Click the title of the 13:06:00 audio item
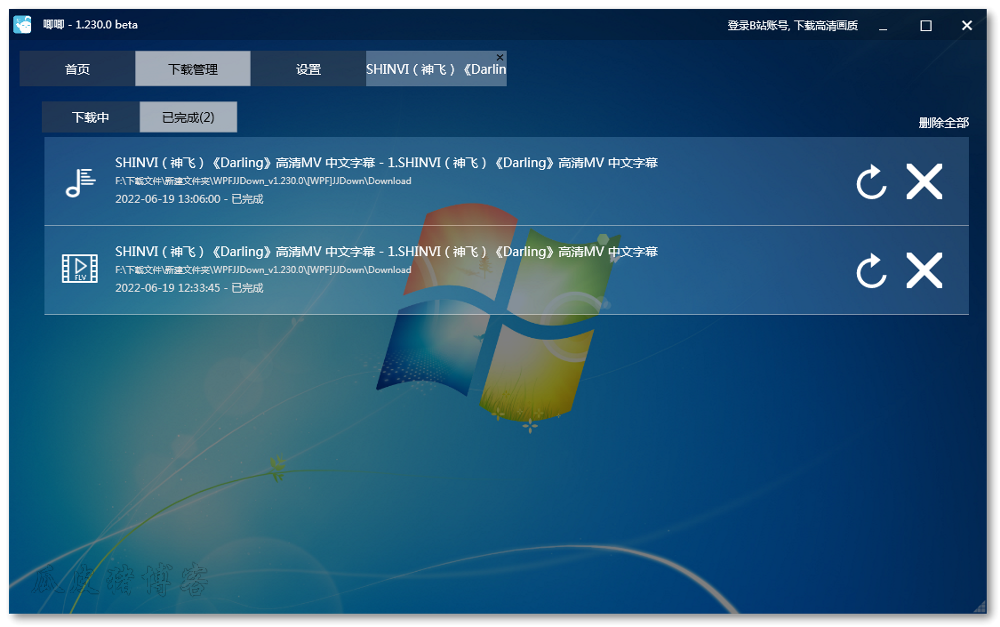1000x627 pixels. pyautogui.click(x=386, y=163)
